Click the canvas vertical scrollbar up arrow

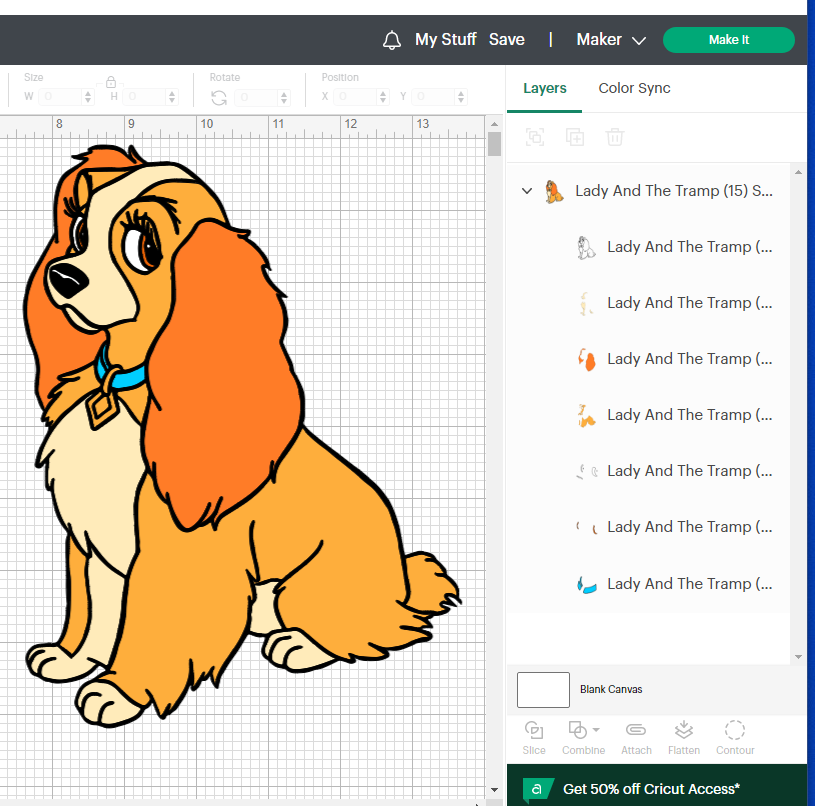tap(494, 124)
